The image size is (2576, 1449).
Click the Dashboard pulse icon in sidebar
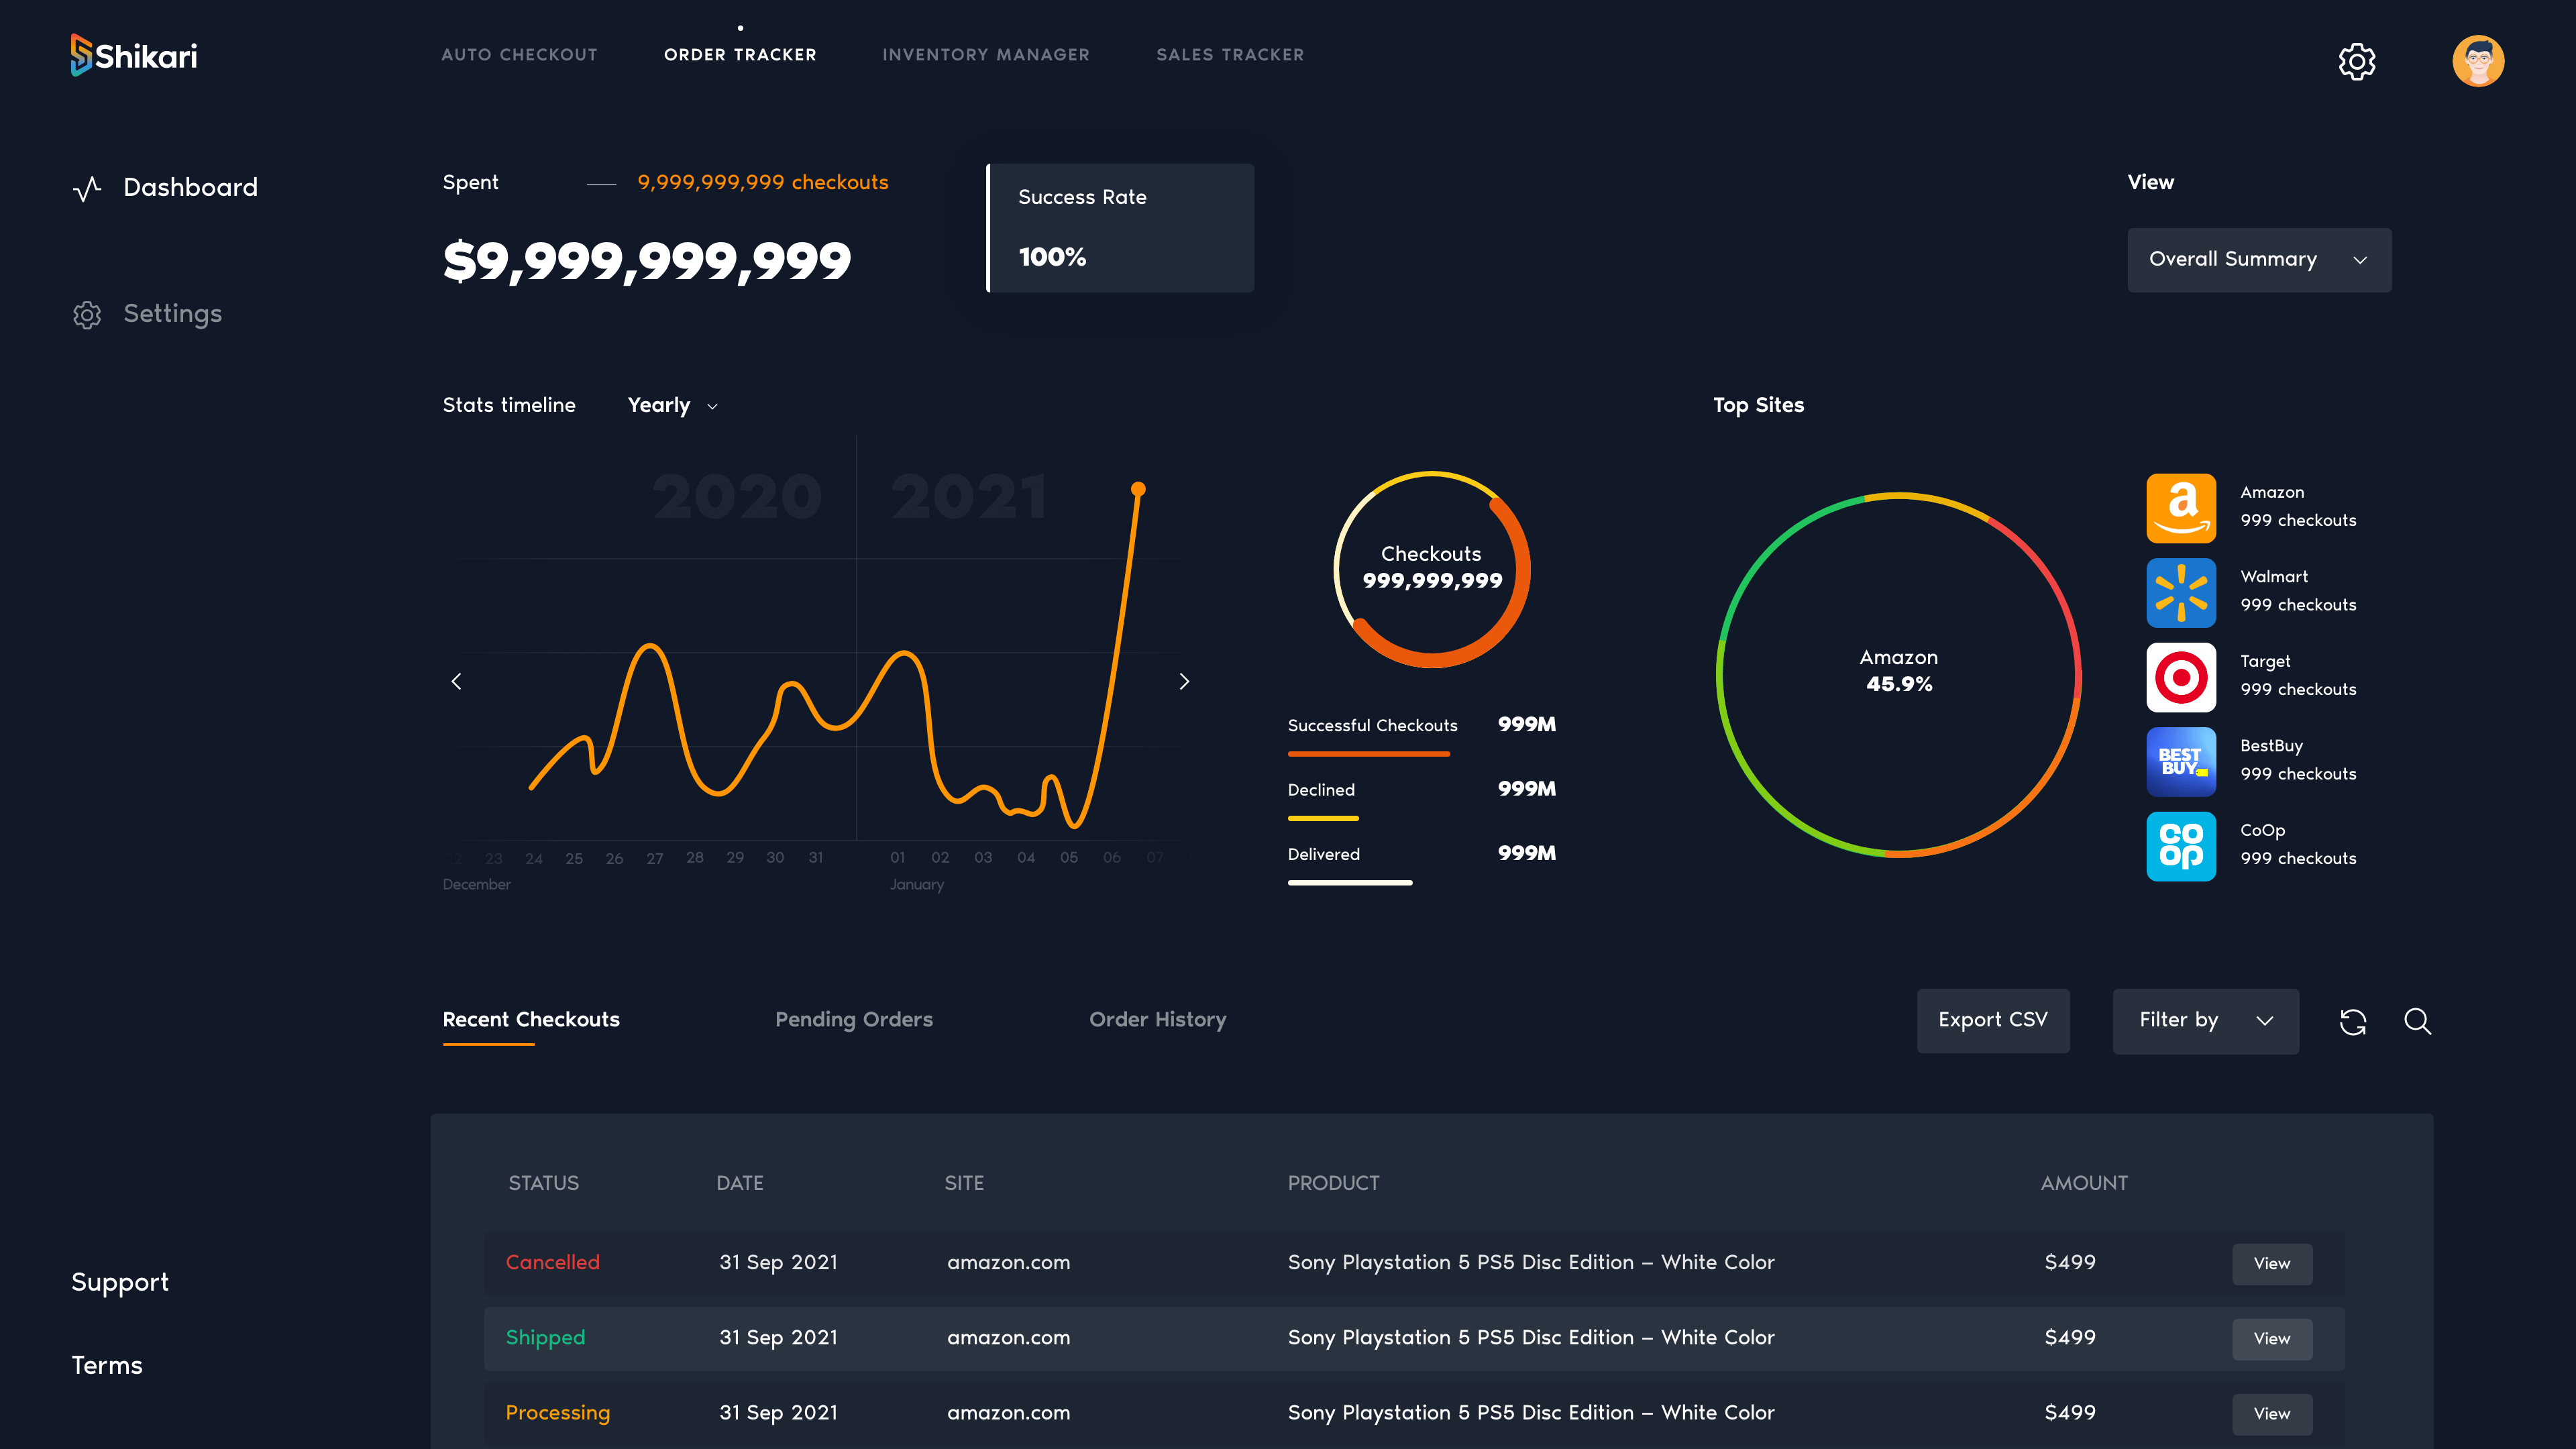(87, 188)
